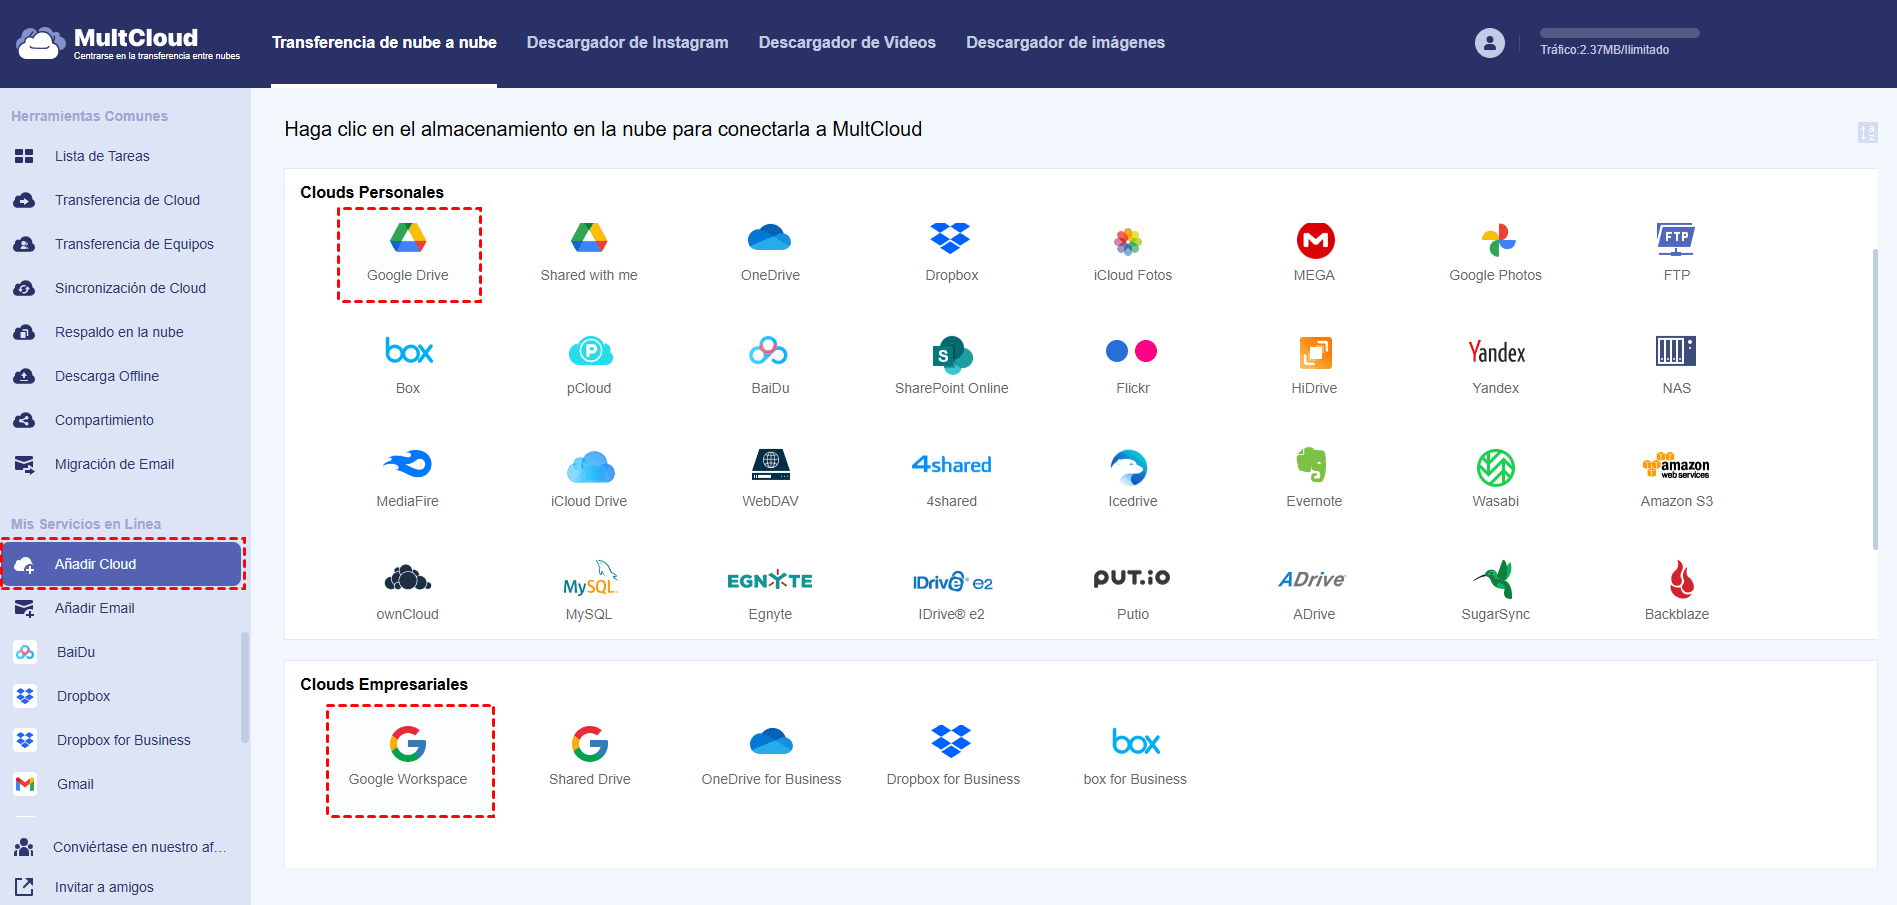The height and width of the screenshot is (905, 1897).
Task: Choose ownCloud
Action: (408, 592)
